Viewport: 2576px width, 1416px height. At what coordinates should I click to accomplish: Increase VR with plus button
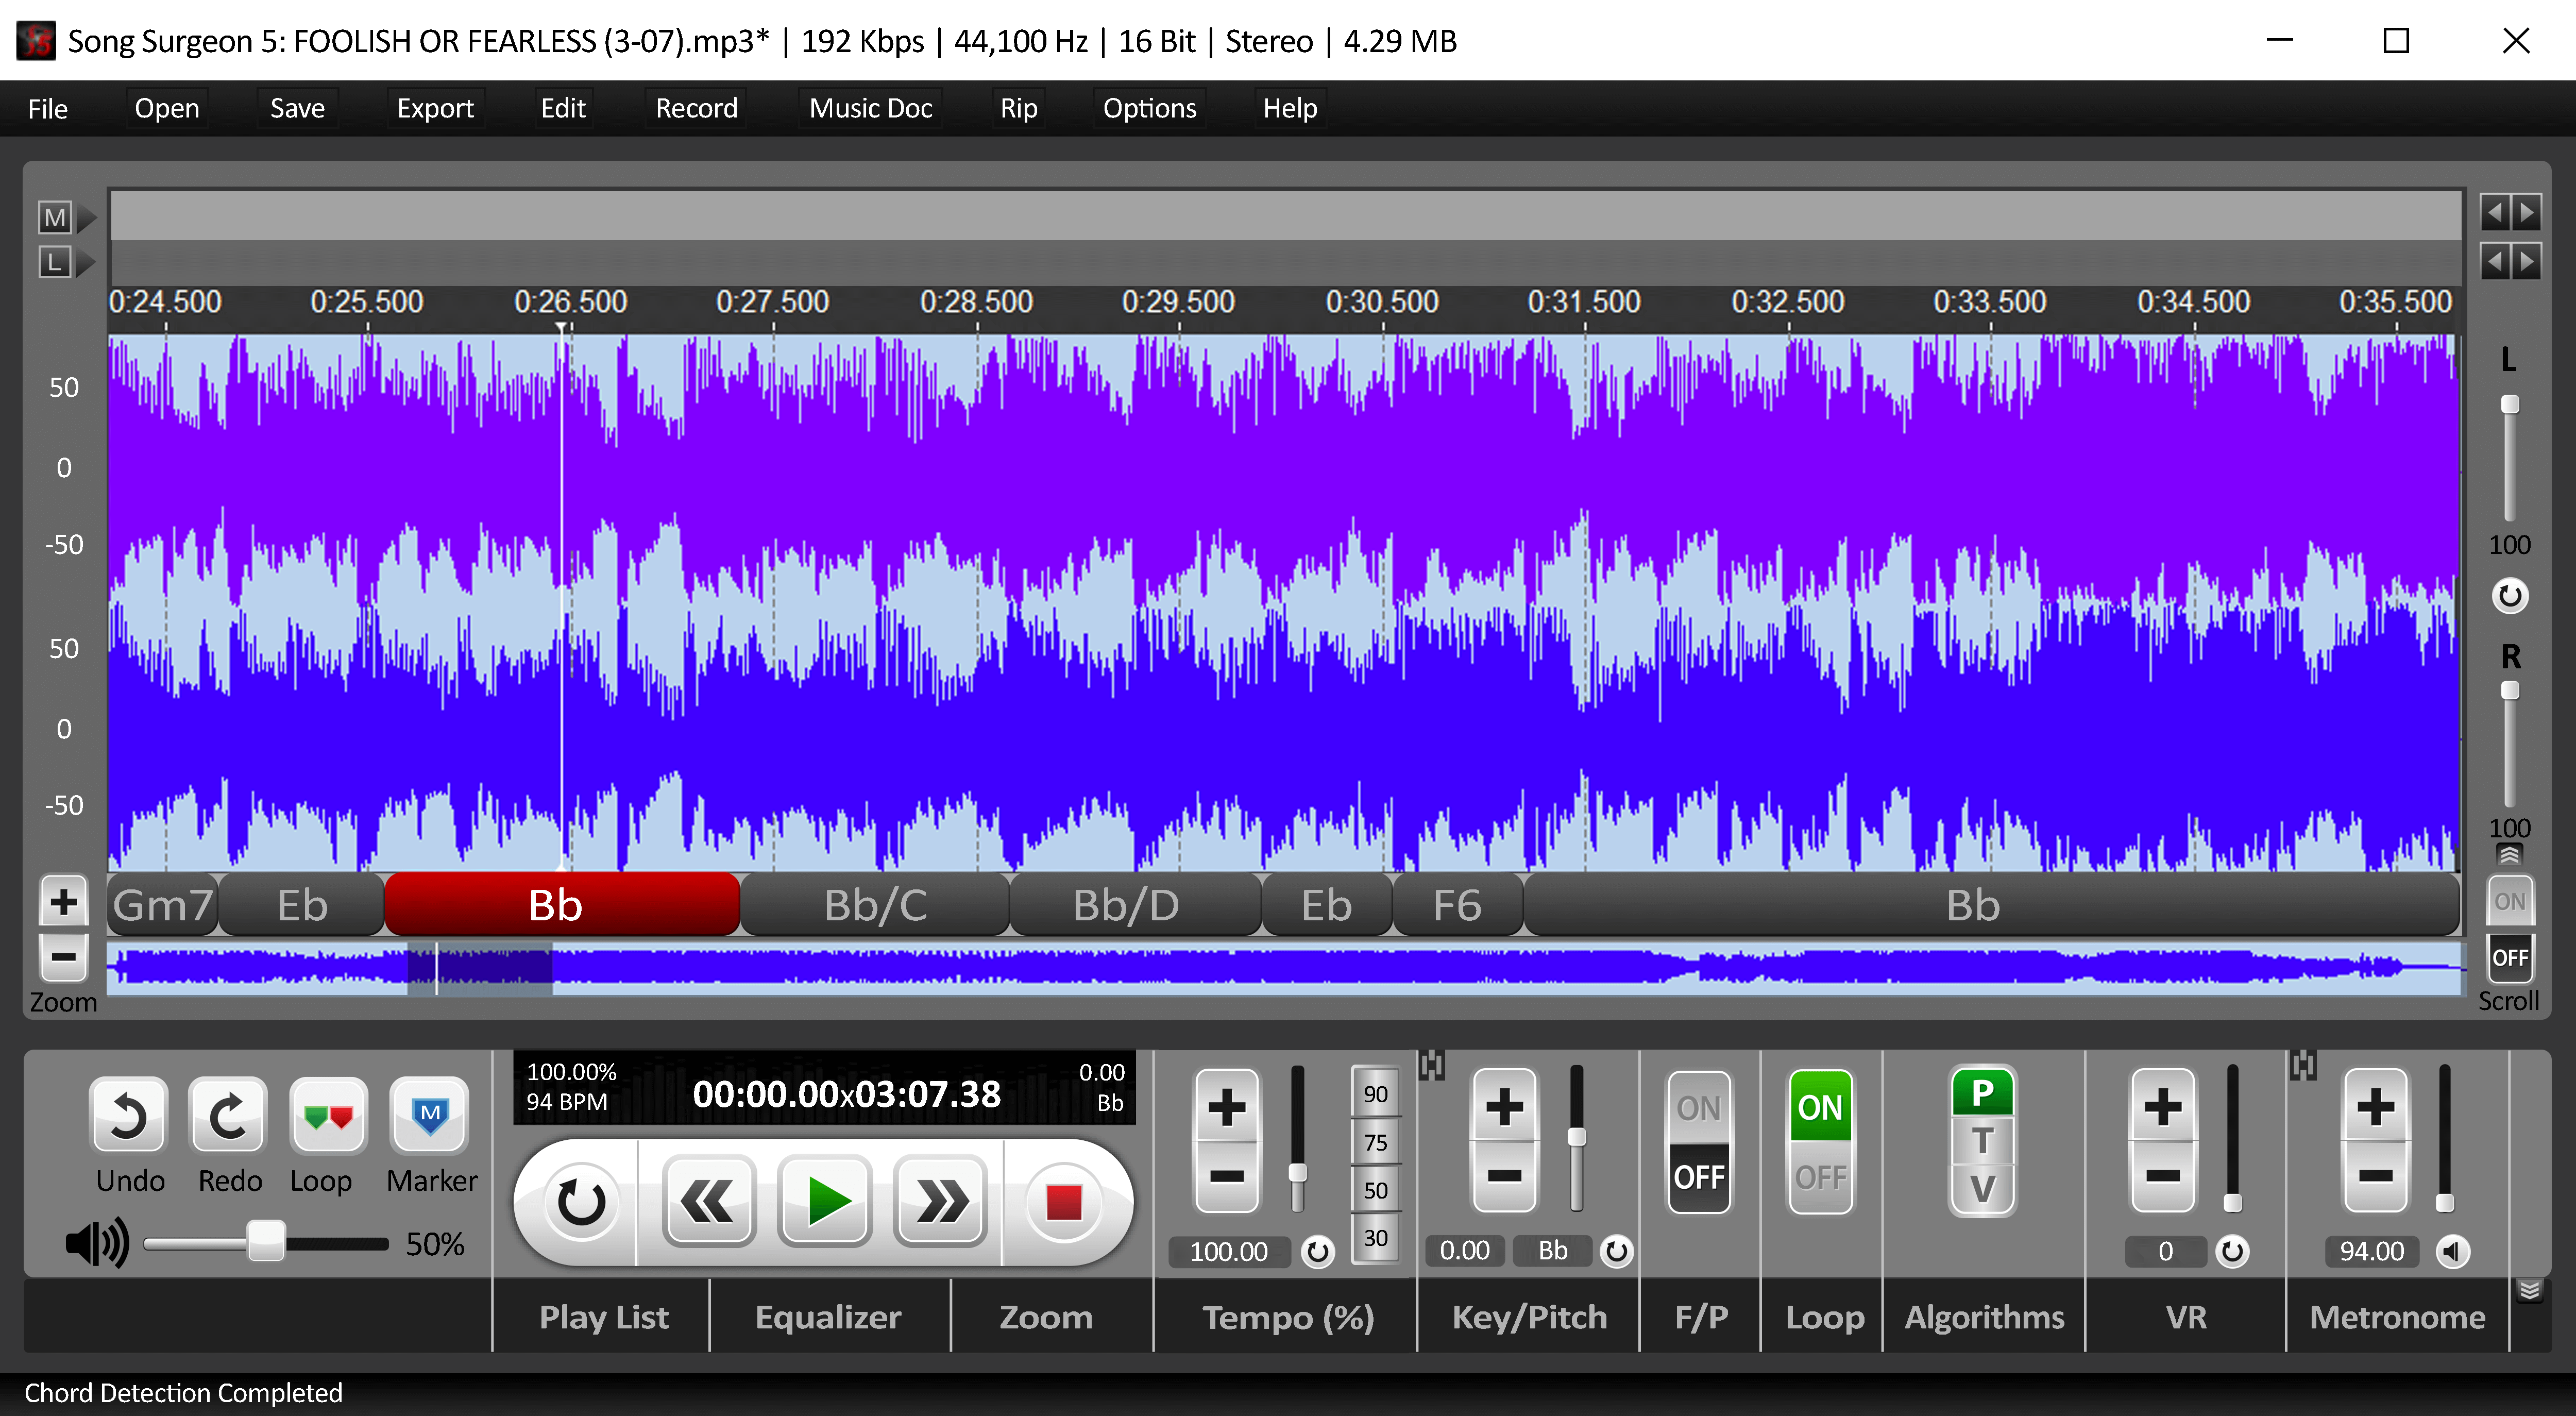[x=2163, y=1107]
